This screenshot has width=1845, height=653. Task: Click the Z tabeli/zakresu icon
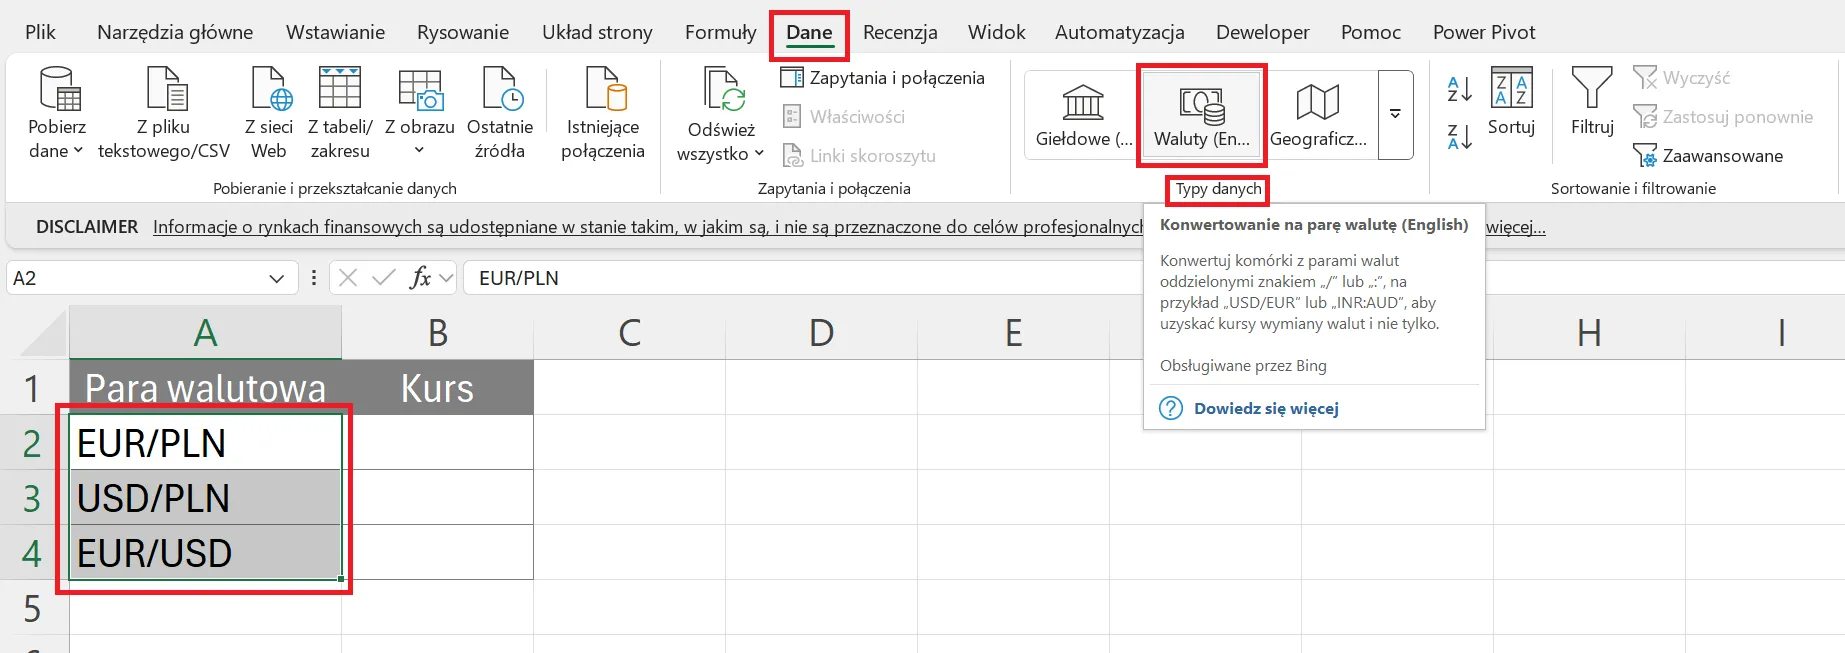[340, 90]
